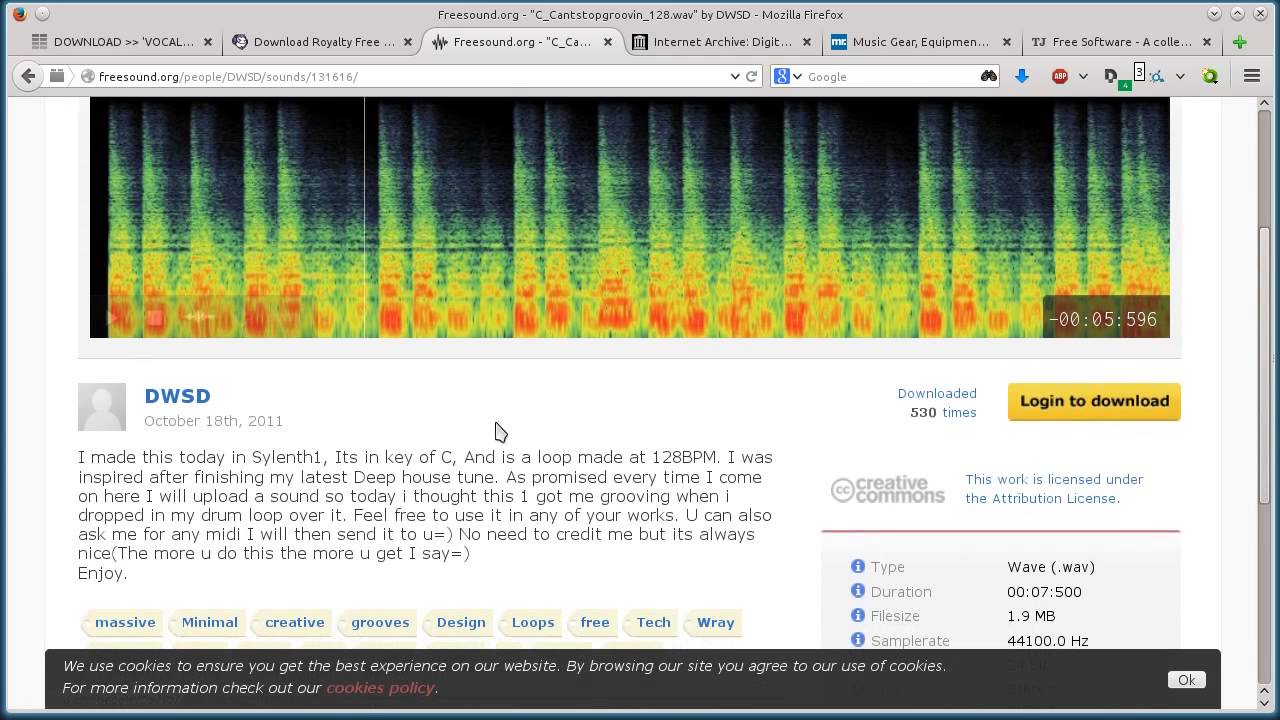Open the tab groups icon beside back button
Screen dimensions: 1280x720
[x=57, y=76]
